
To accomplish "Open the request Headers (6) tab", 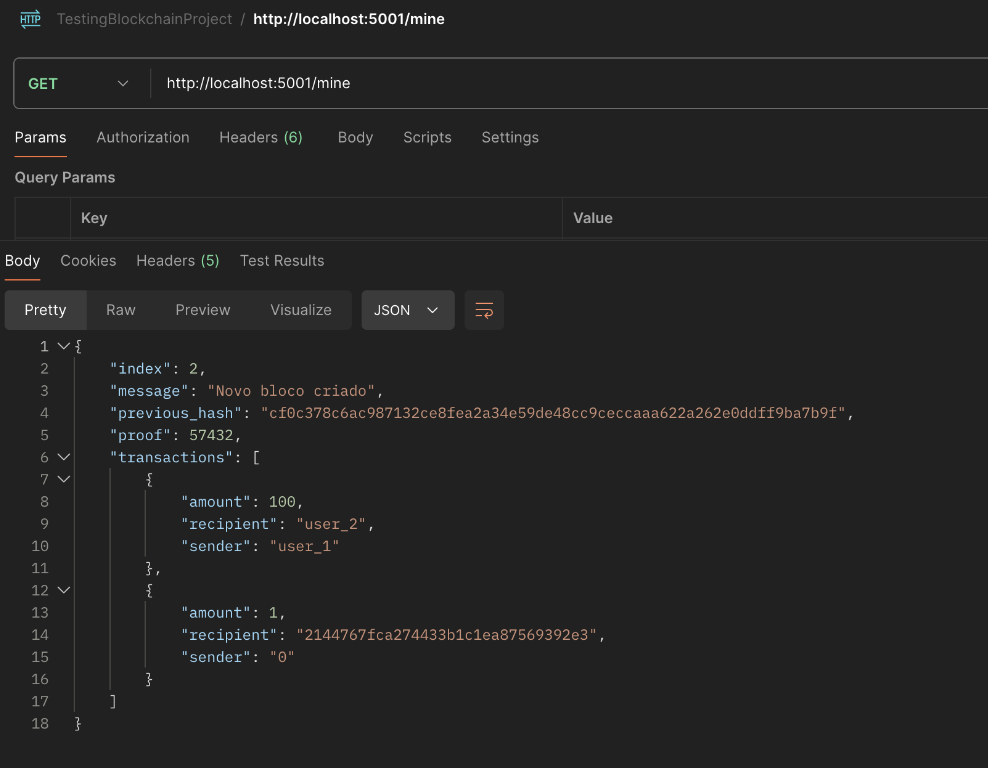I will click(261, 137).
